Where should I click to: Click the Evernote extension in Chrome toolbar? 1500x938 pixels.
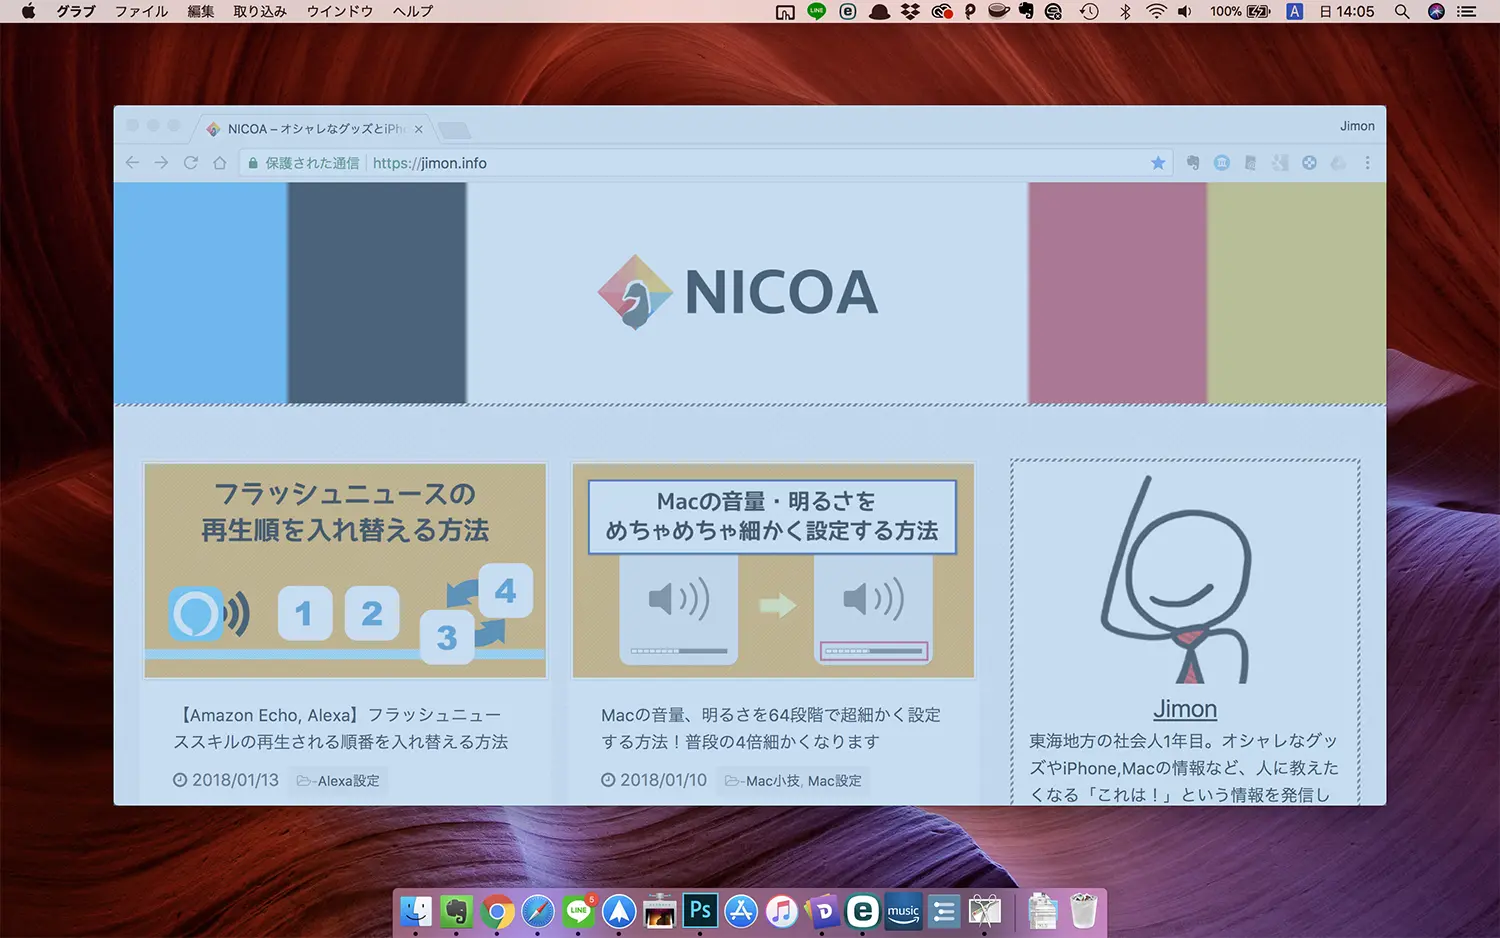pos(1192,163)
